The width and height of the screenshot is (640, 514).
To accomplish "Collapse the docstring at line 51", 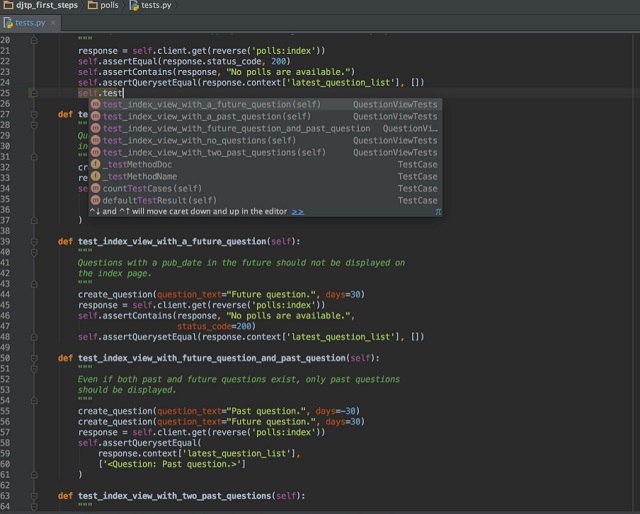I will (34, 369).
